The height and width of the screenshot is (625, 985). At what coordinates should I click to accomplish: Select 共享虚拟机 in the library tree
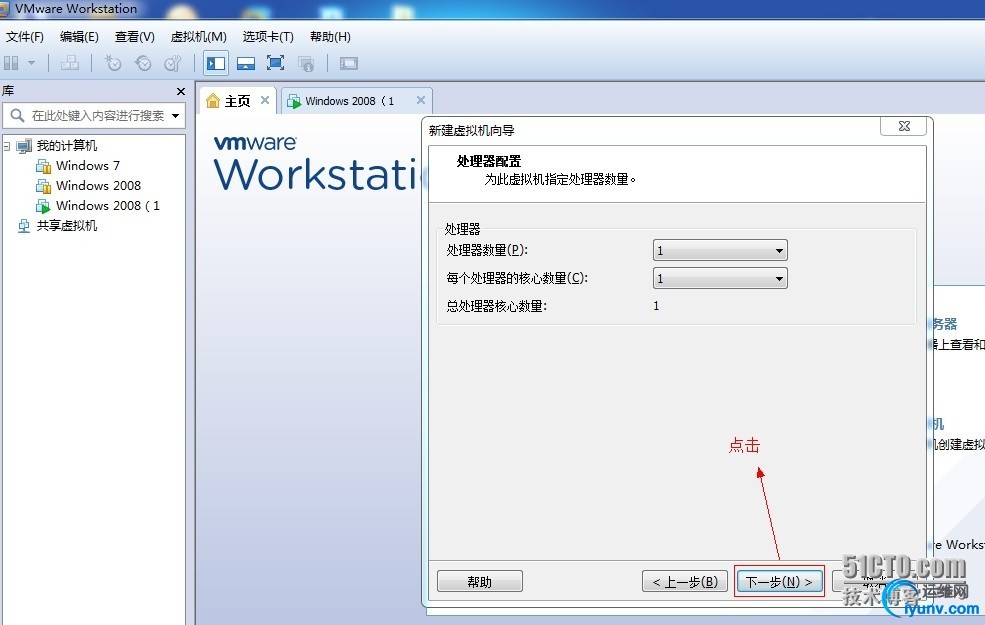[x=67, y=226]
